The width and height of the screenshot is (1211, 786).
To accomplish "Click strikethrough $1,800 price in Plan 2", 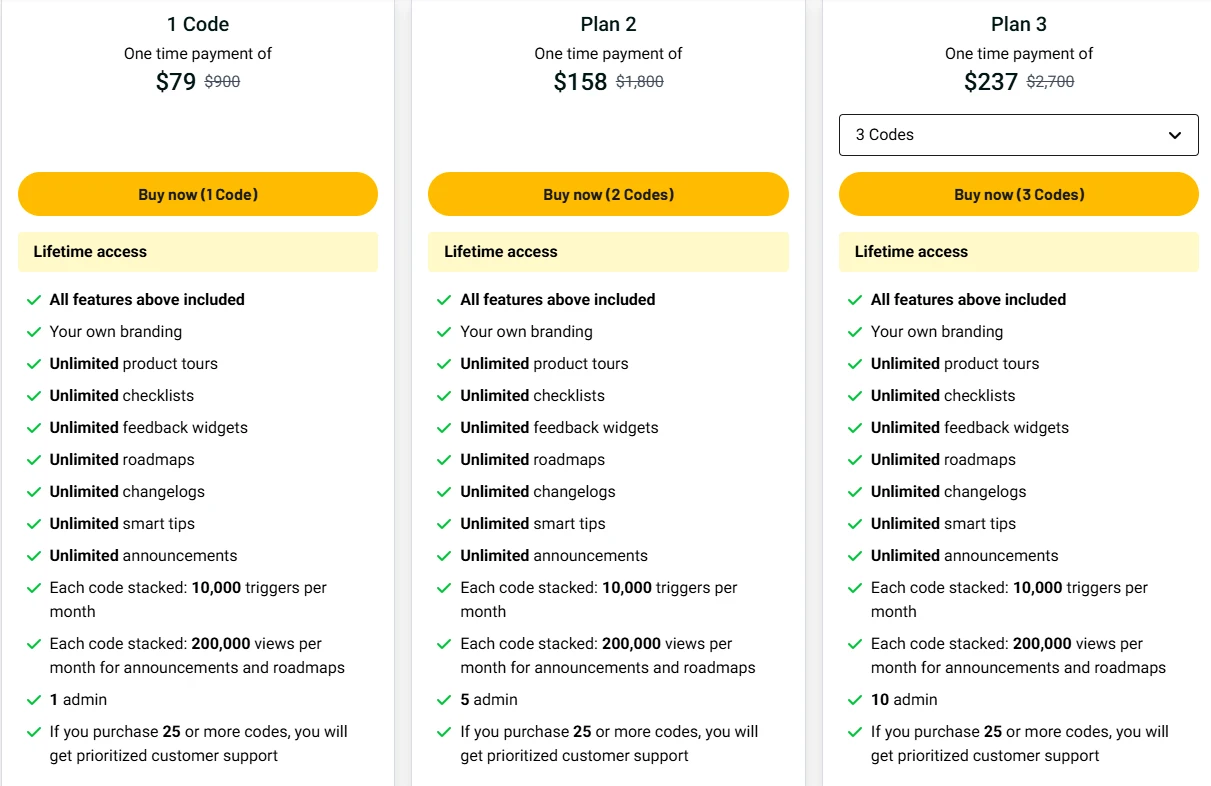I will (x=640, y=82).
